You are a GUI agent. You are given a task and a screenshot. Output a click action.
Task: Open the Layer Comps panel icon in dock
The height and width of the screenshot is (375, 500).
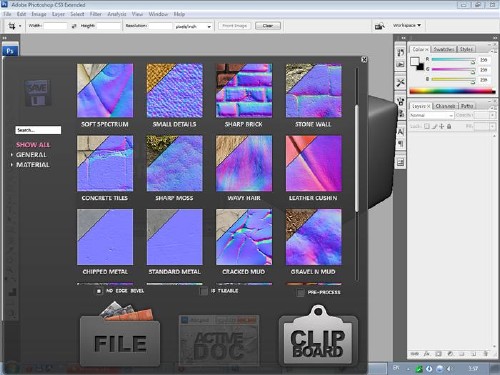click(400, 162)
